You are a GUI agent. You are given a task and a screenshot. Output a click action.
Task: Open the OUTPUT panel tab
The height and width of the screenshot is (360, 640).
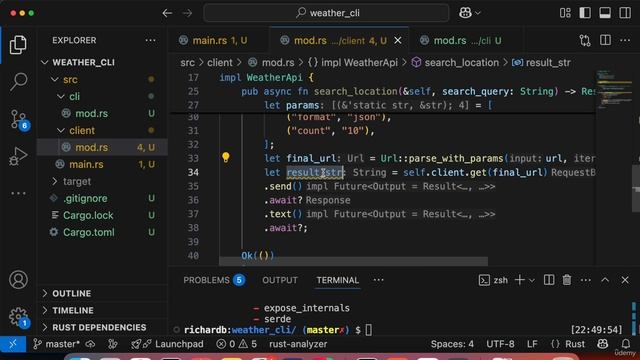[280, 280]
